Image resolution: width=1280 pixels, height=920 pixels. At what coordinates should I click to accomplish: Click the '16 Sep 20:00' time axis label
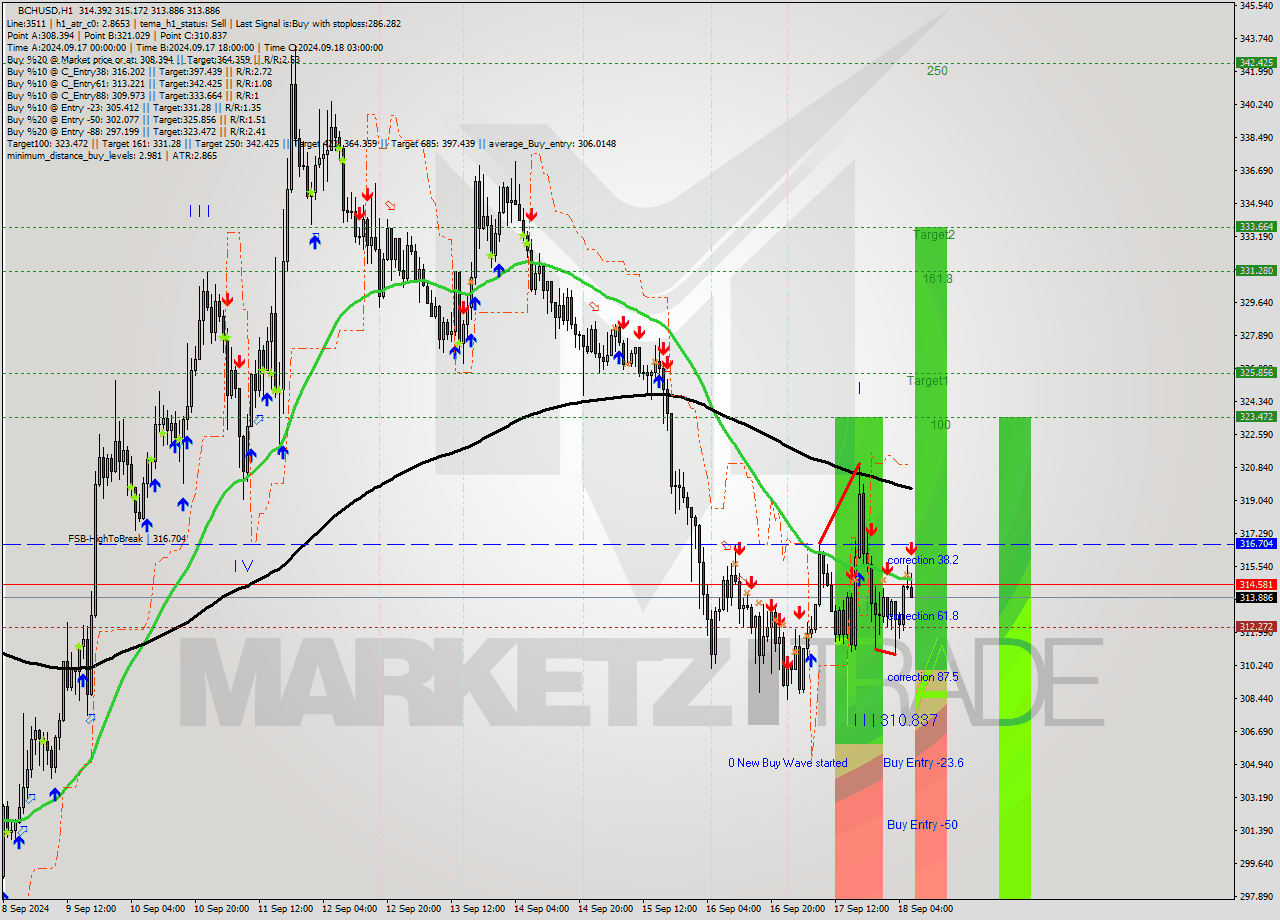point(798,909)
